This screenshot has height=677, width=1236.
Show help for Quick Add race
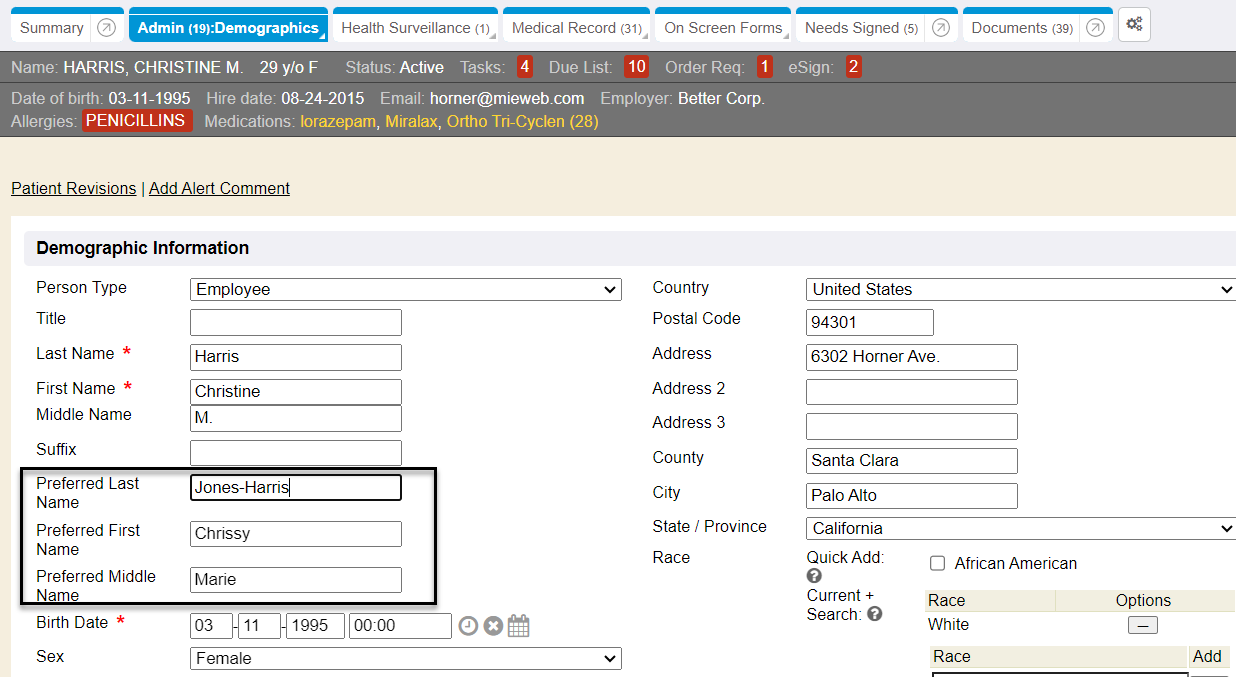pyautogui.click(x=814, y=576)
